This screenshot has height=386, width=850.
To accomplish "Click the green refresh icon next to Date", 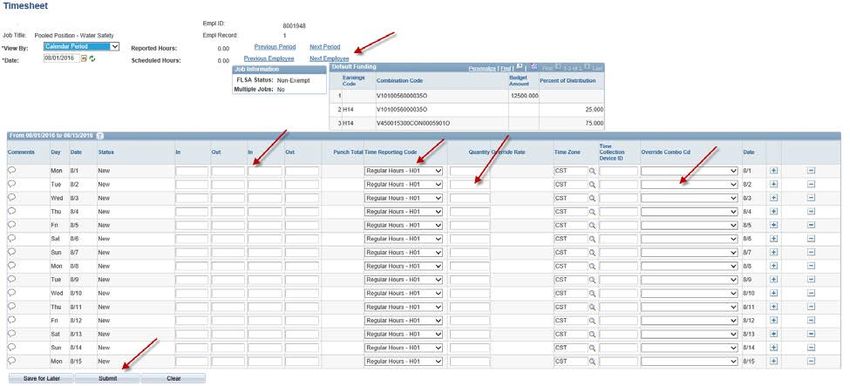I will (92, 58).
